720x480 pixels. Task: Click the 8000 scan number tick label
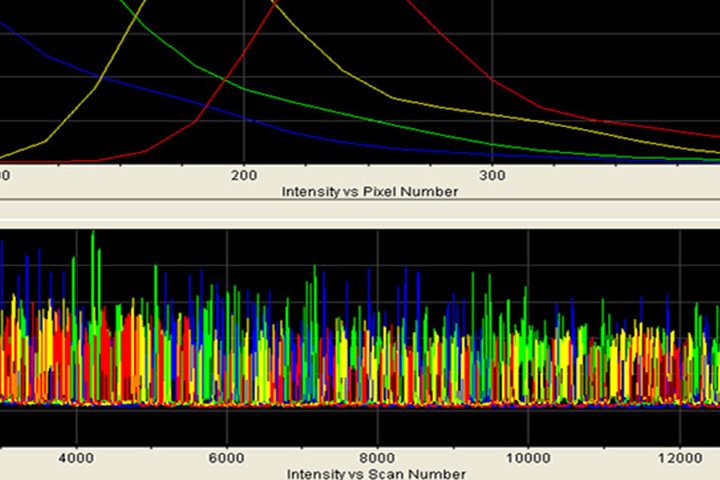(x=377, y=457)
